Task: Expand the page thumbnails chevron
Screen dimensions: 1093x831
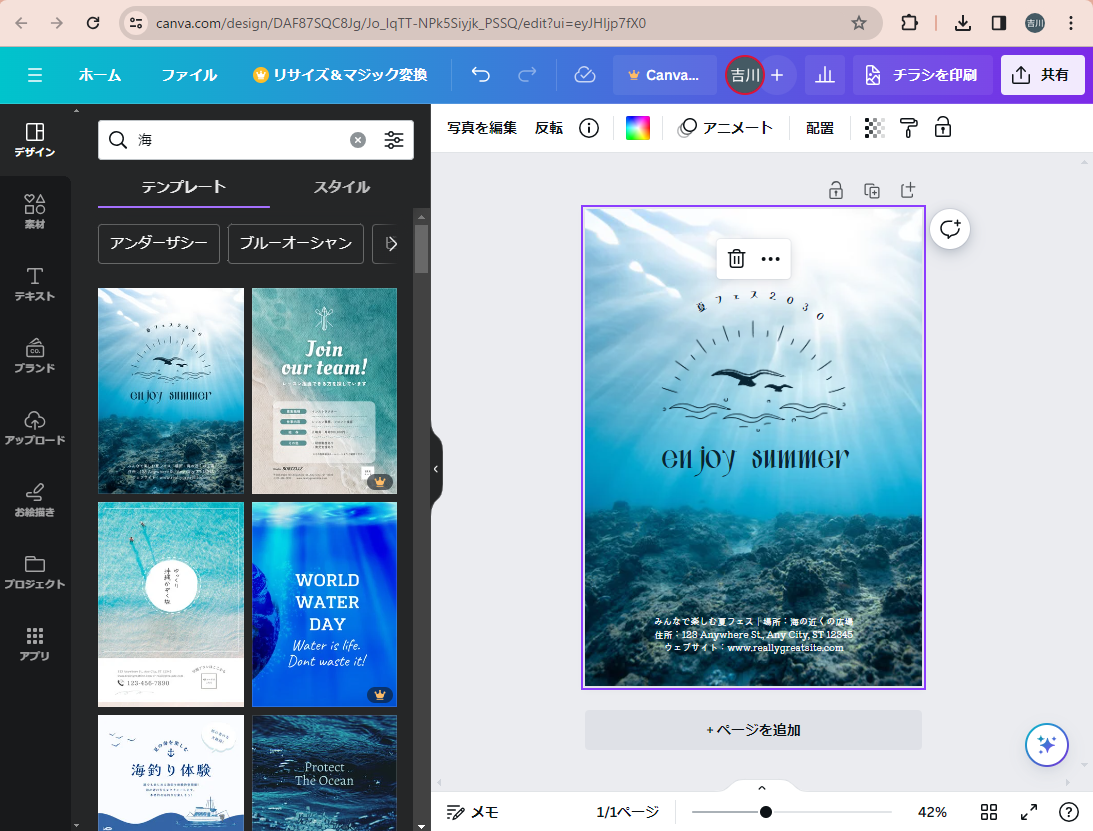Action: coord(761,788)
